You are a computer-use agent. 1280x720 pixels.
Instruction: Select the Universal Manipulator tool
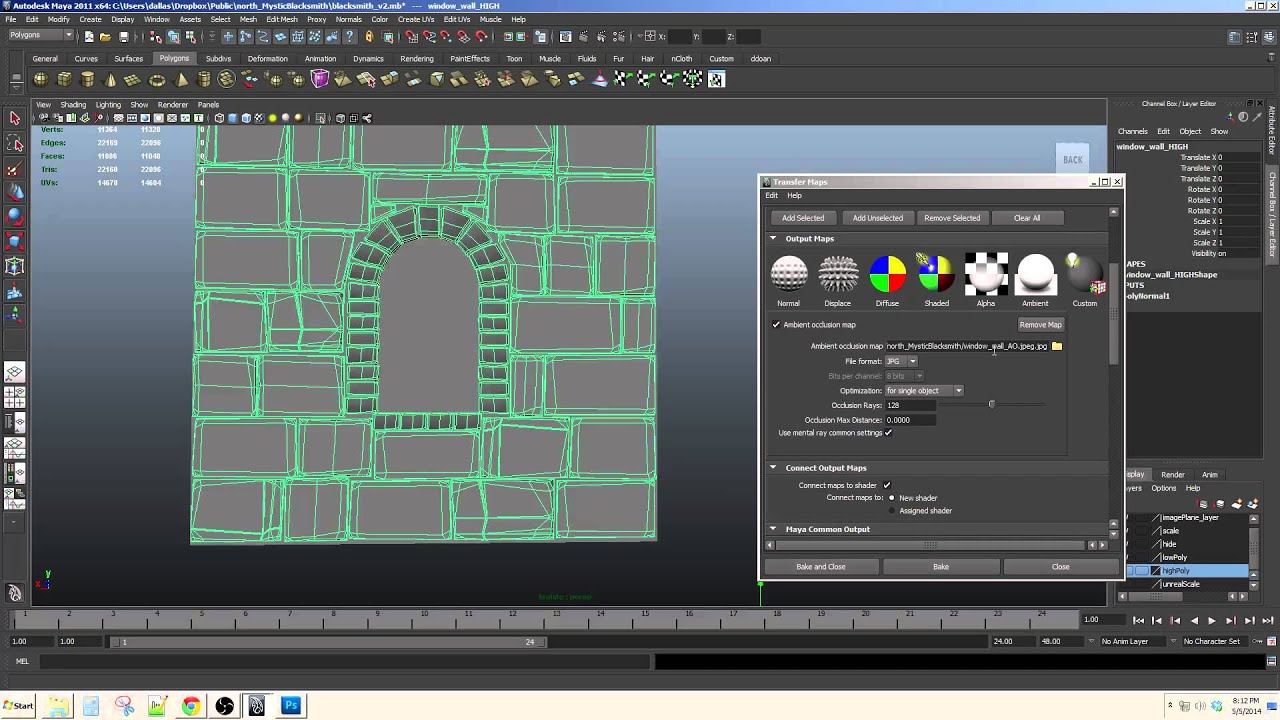click(15, 266)
